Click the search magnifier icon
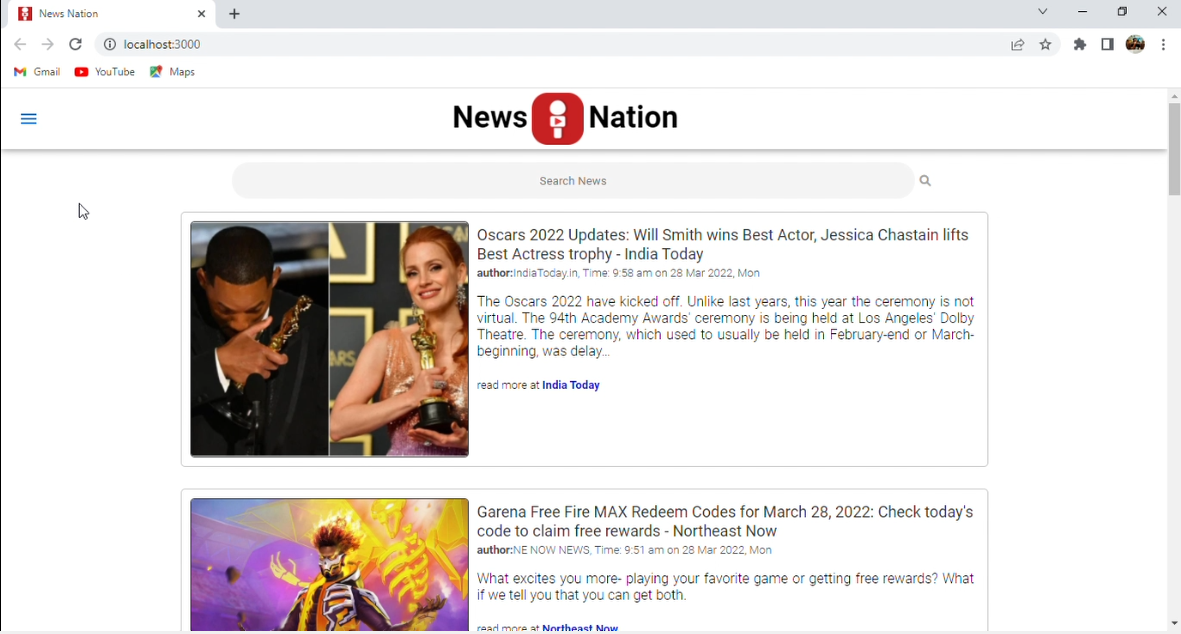1181x634 pixels. pyautogui.click(x=925, y=181)
